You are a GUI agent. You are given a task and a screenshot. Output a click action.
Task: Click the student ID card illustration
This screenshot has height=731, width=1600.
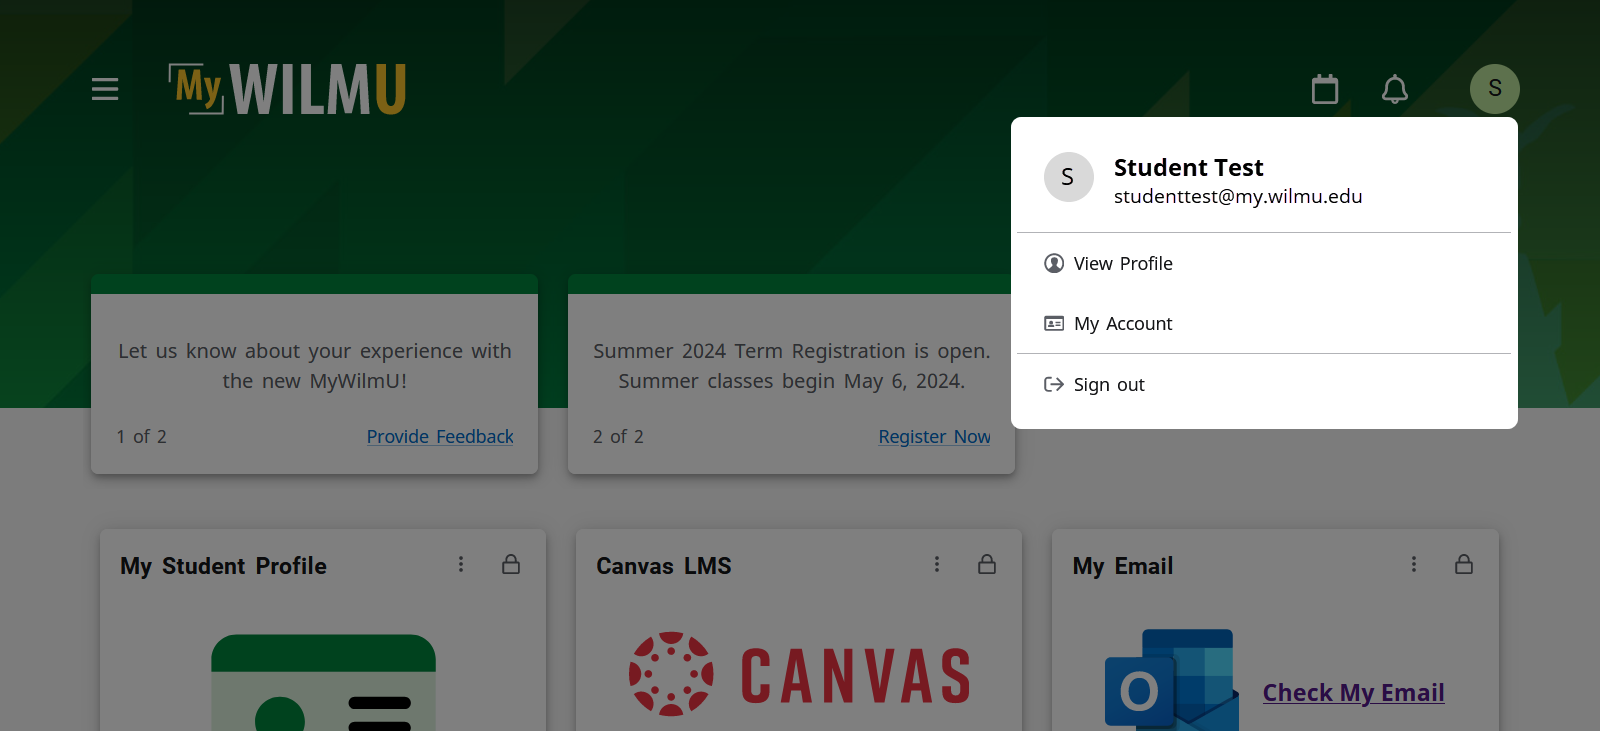(x=323, y=683)
